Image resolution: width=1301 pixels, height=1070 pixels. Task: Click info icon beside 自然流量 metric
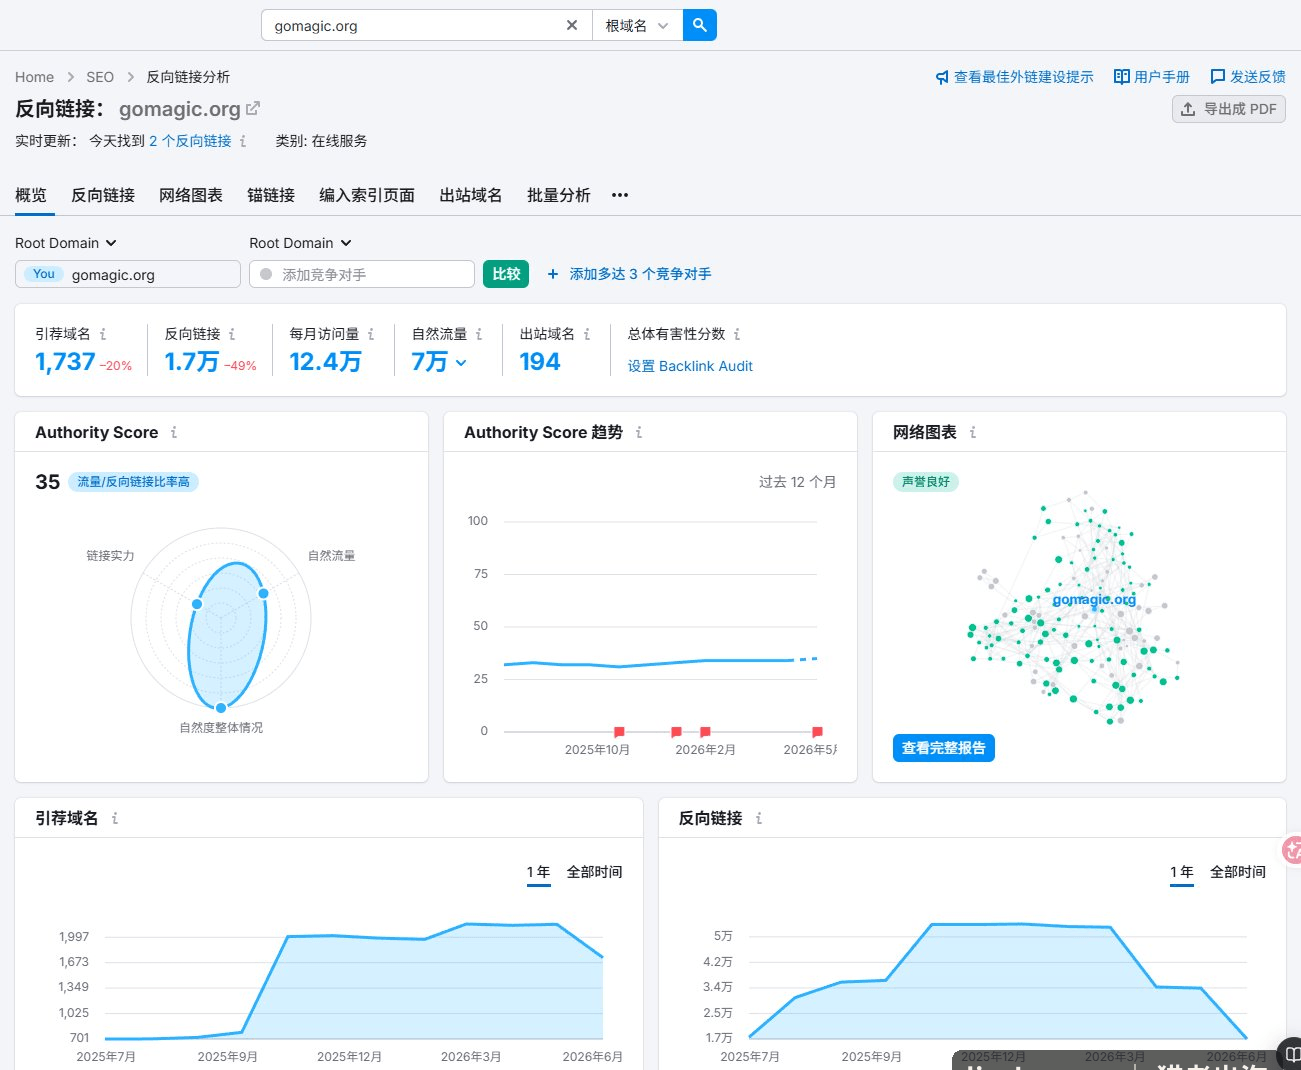pos(479,334)
